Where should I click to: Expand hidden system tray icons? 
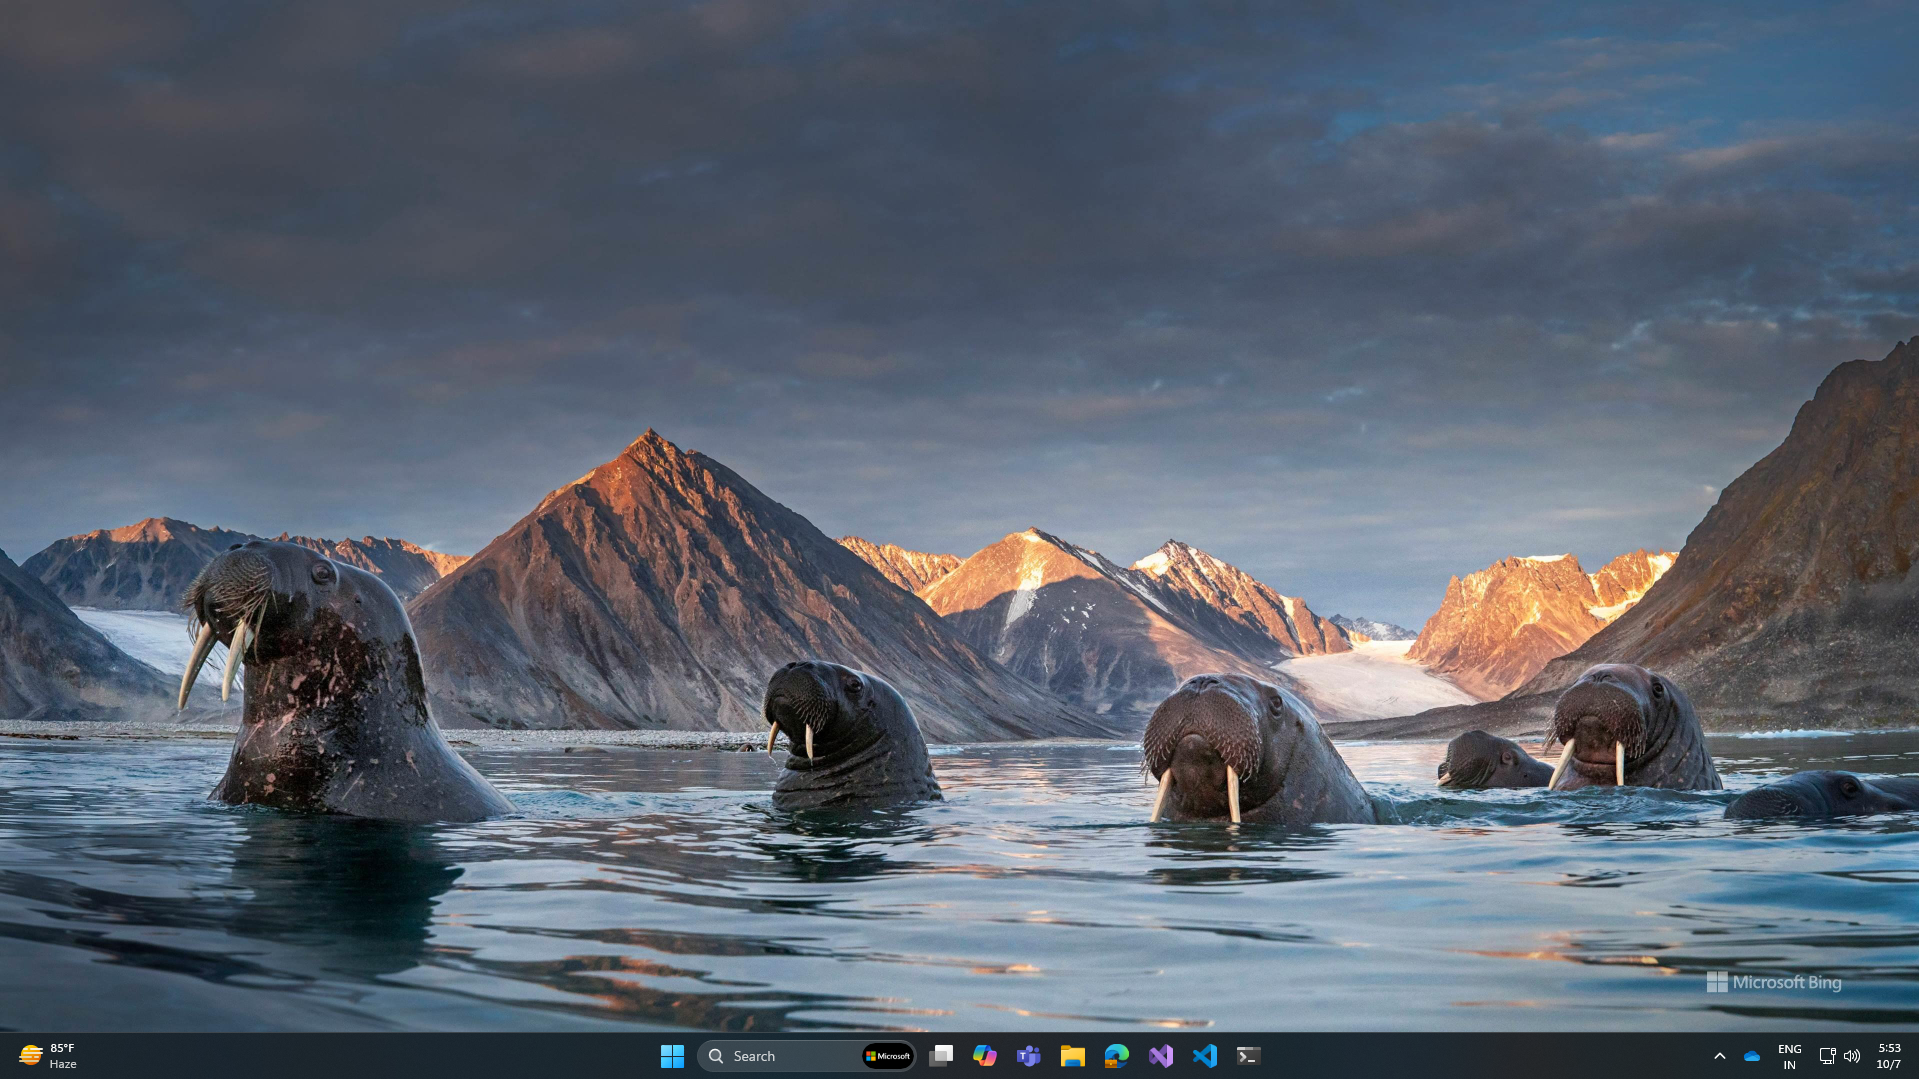1721,1055
